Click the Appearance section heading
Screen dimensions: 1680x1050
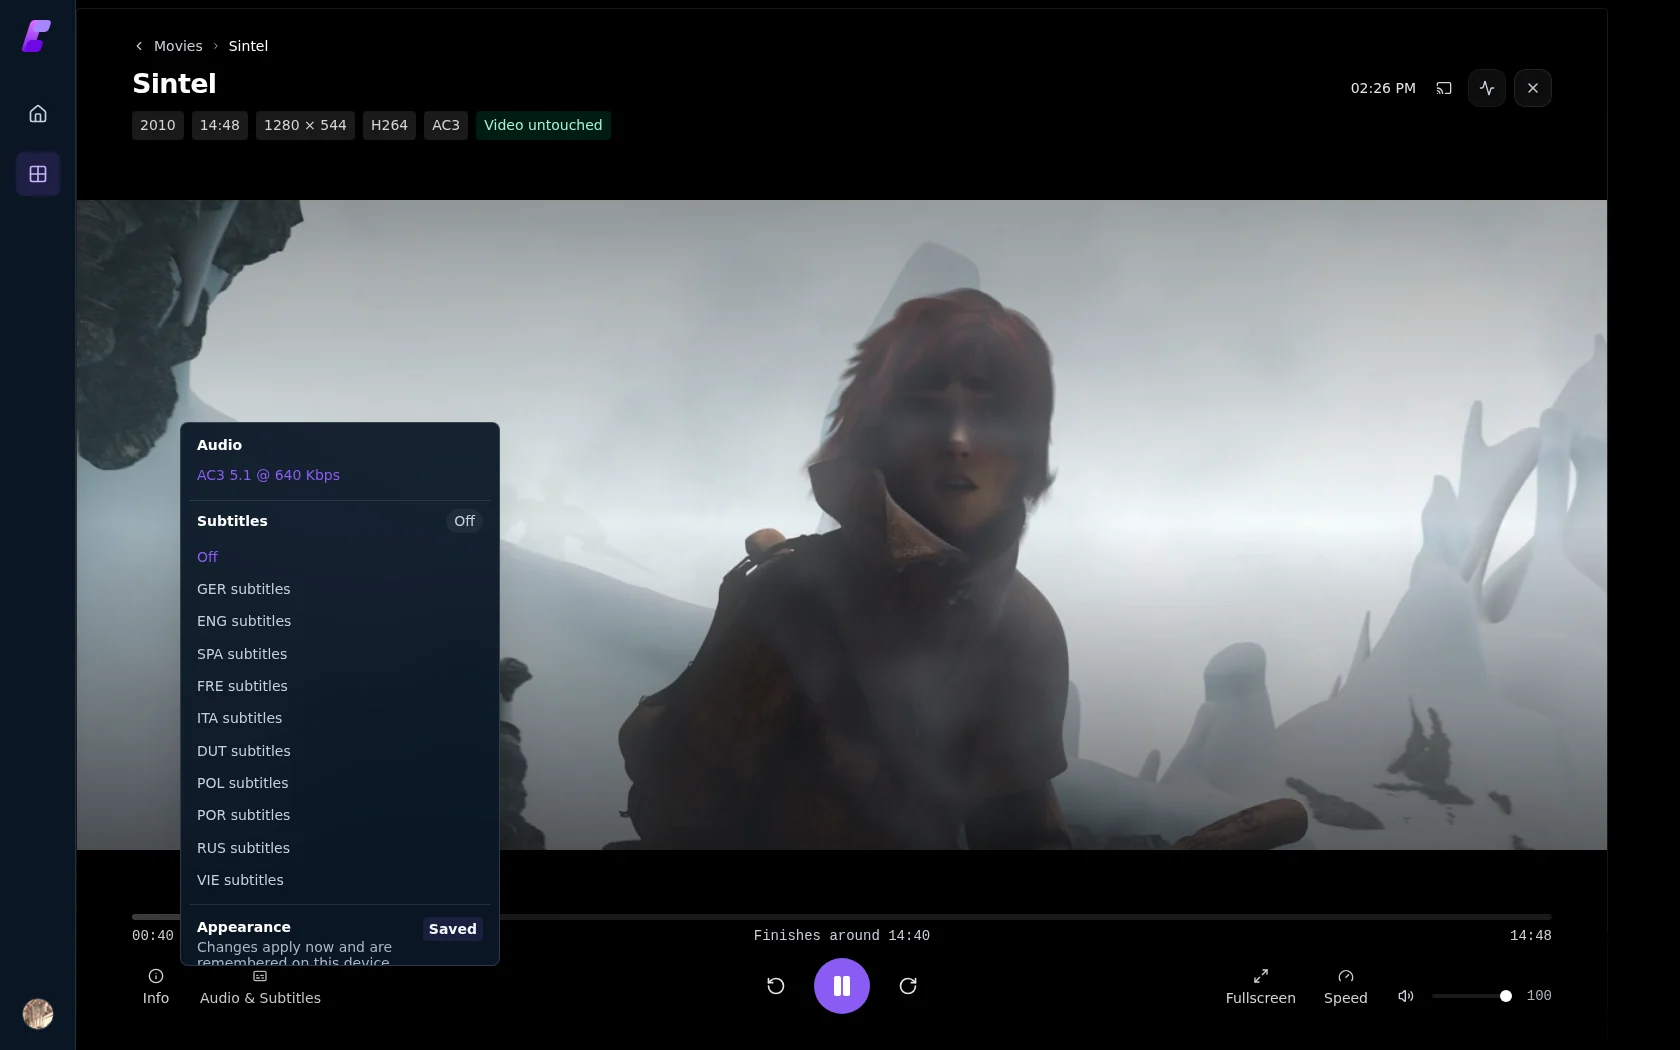[x=244, y=927]
